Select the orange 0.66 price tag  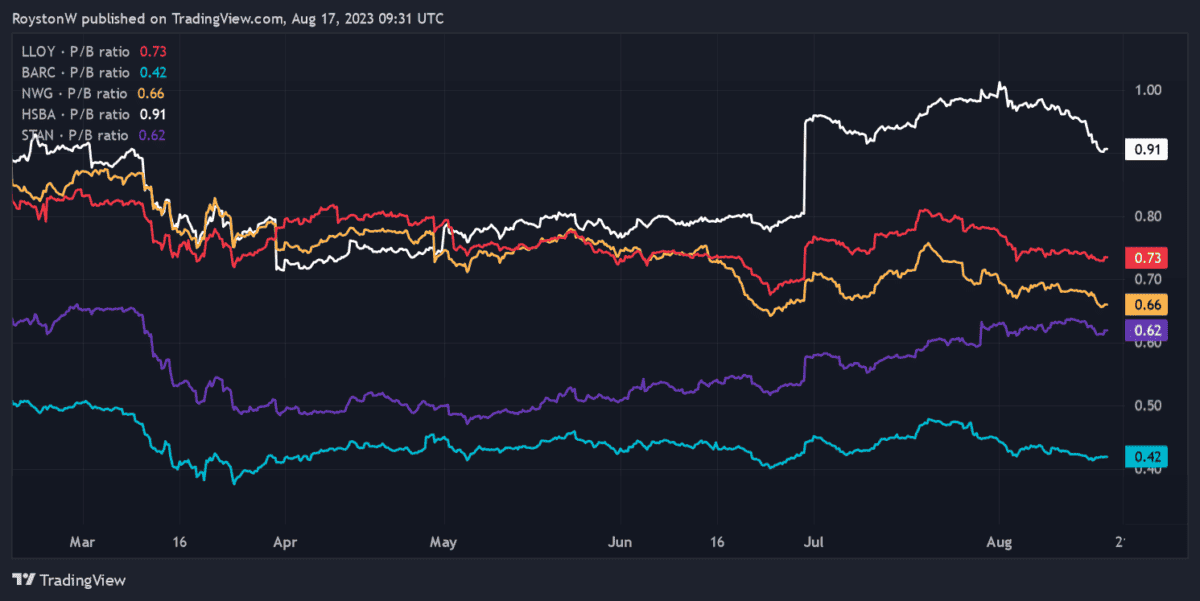(1145, 304)
